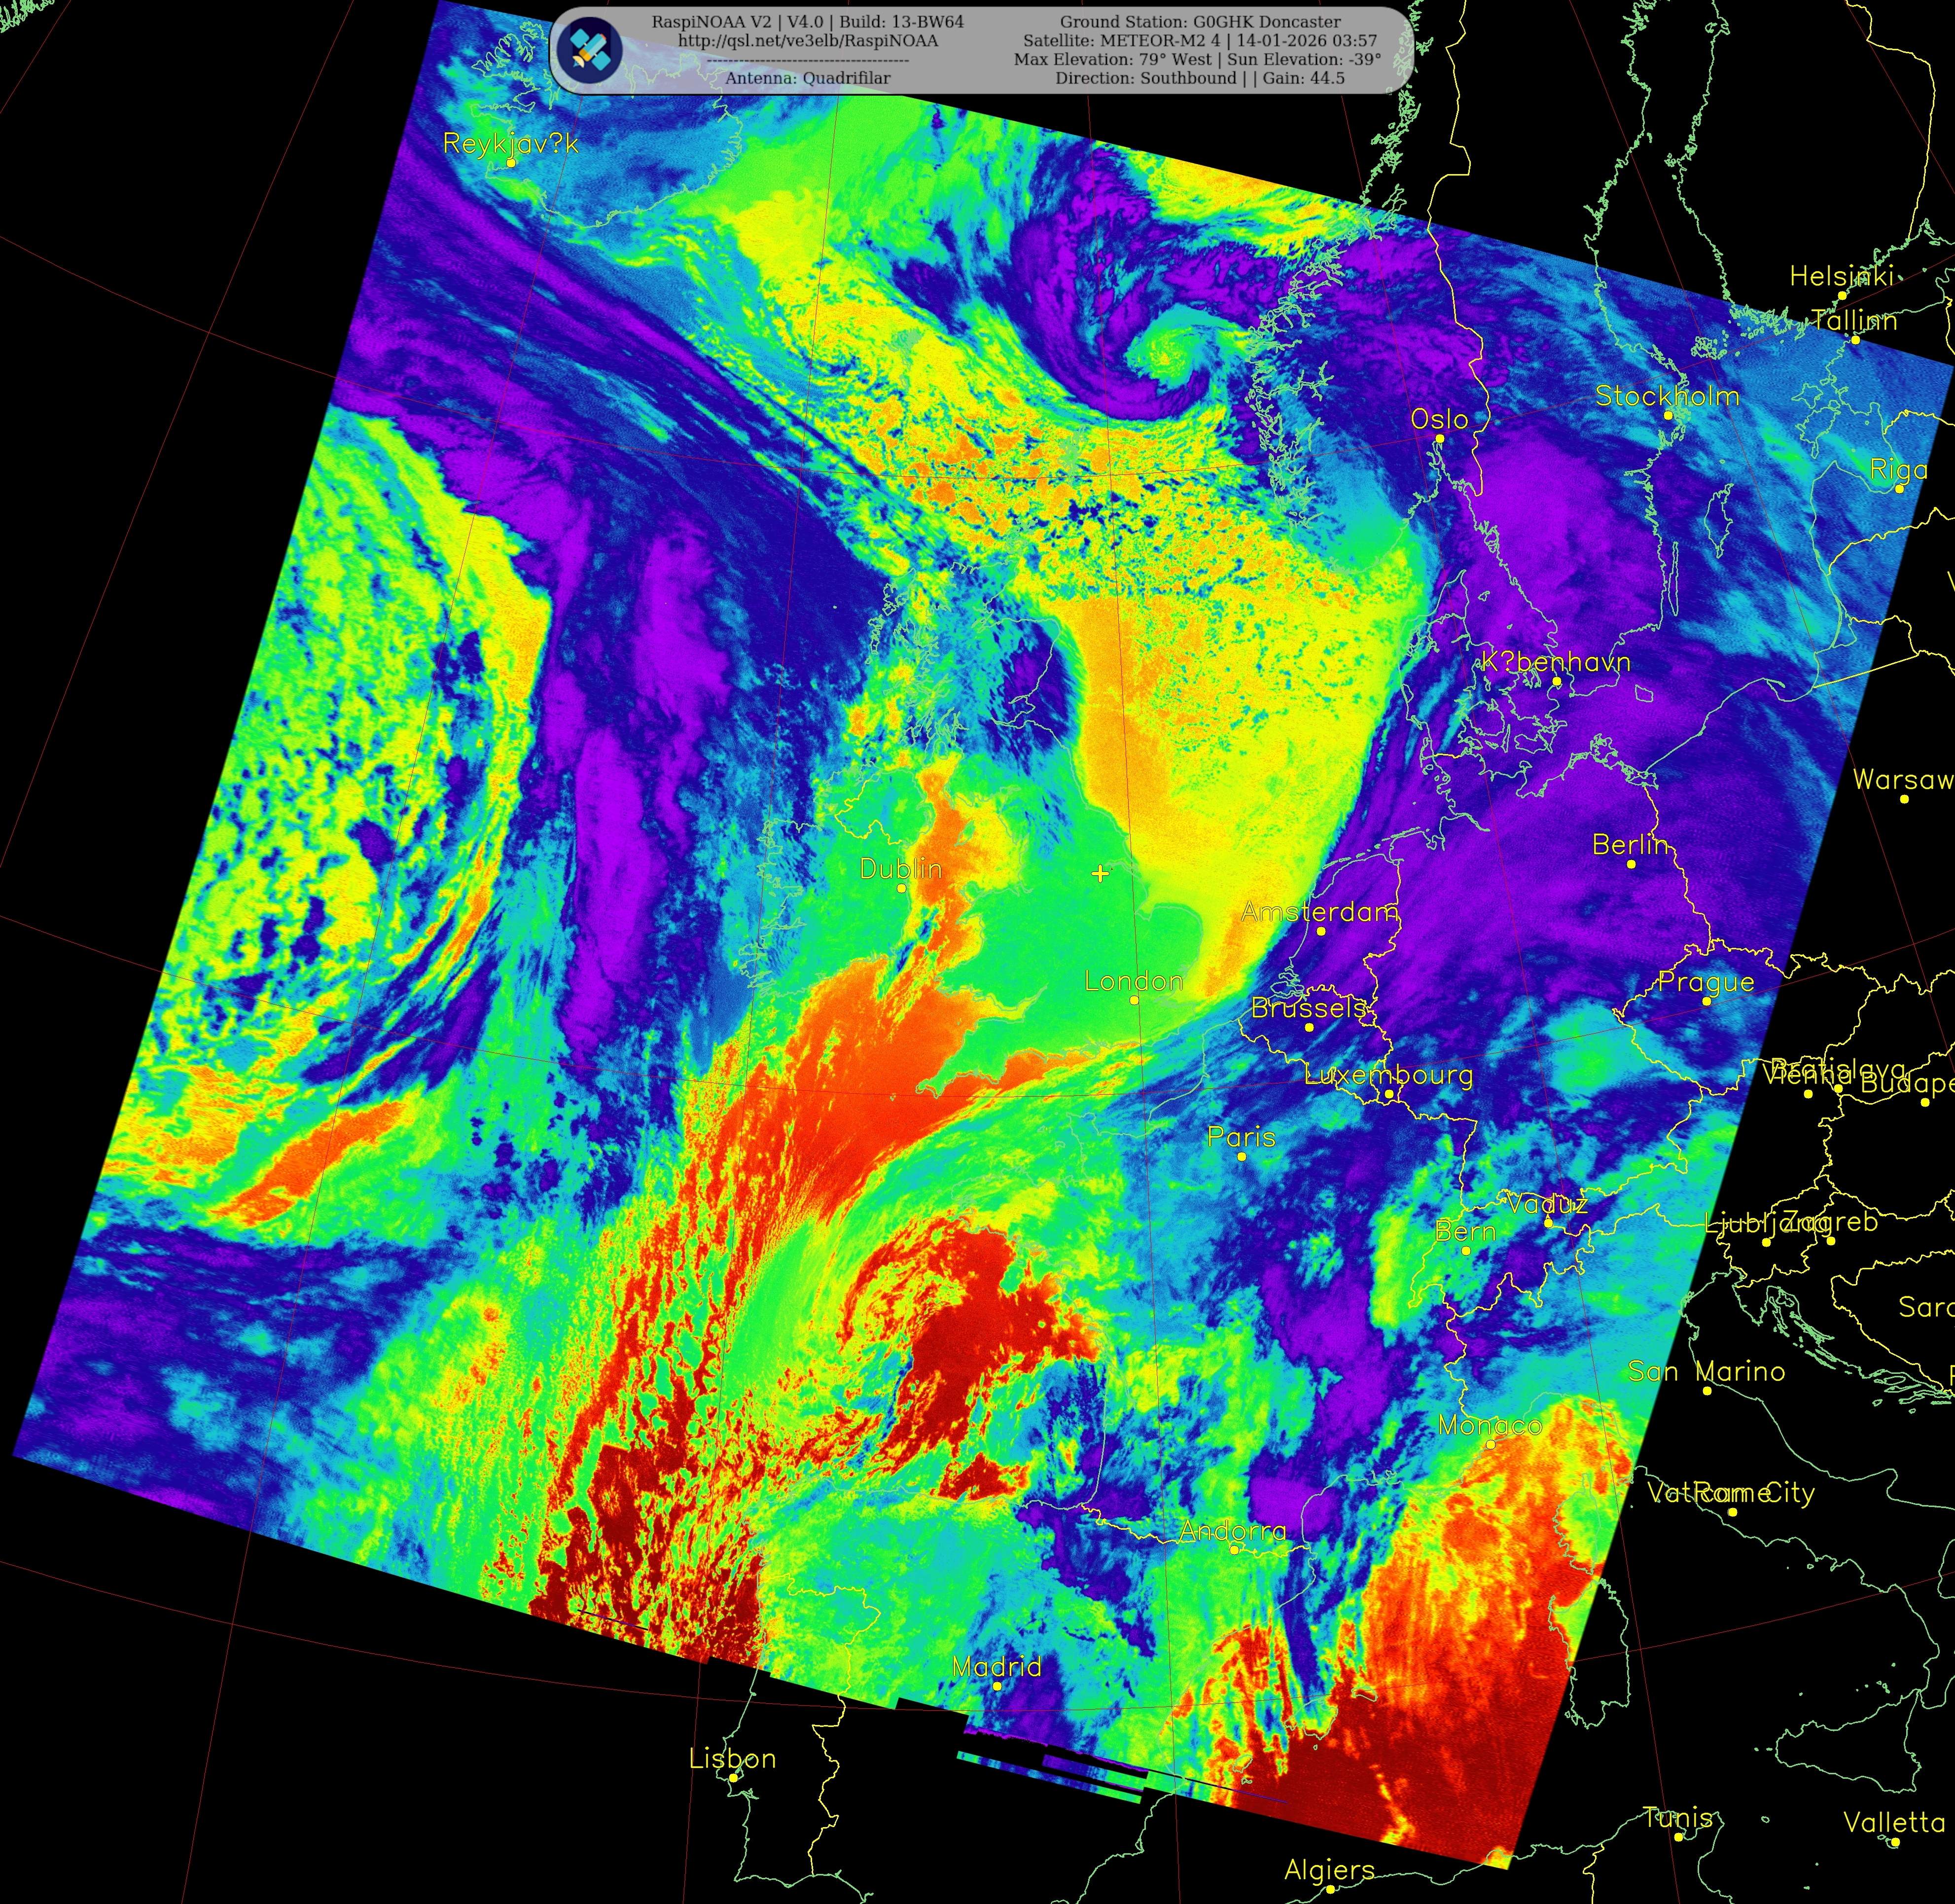Click the Lisbon city marker dot
This screenshot has width=1955, height=1904.
pyautogui.click(x=733, y=1778)
